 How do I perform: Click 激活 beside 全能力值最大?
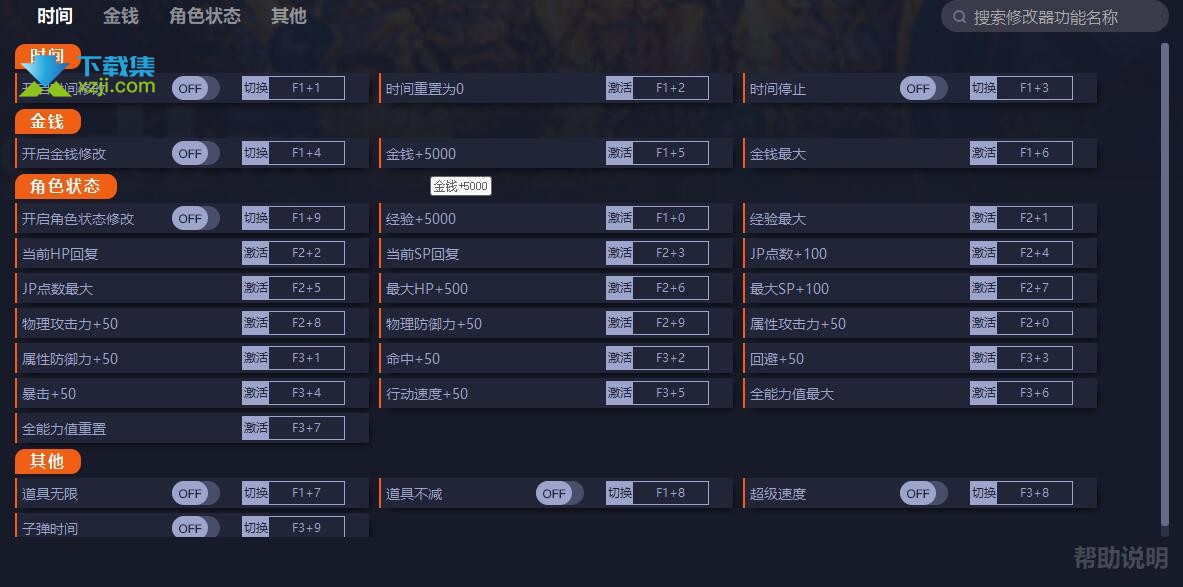(983, 393)
